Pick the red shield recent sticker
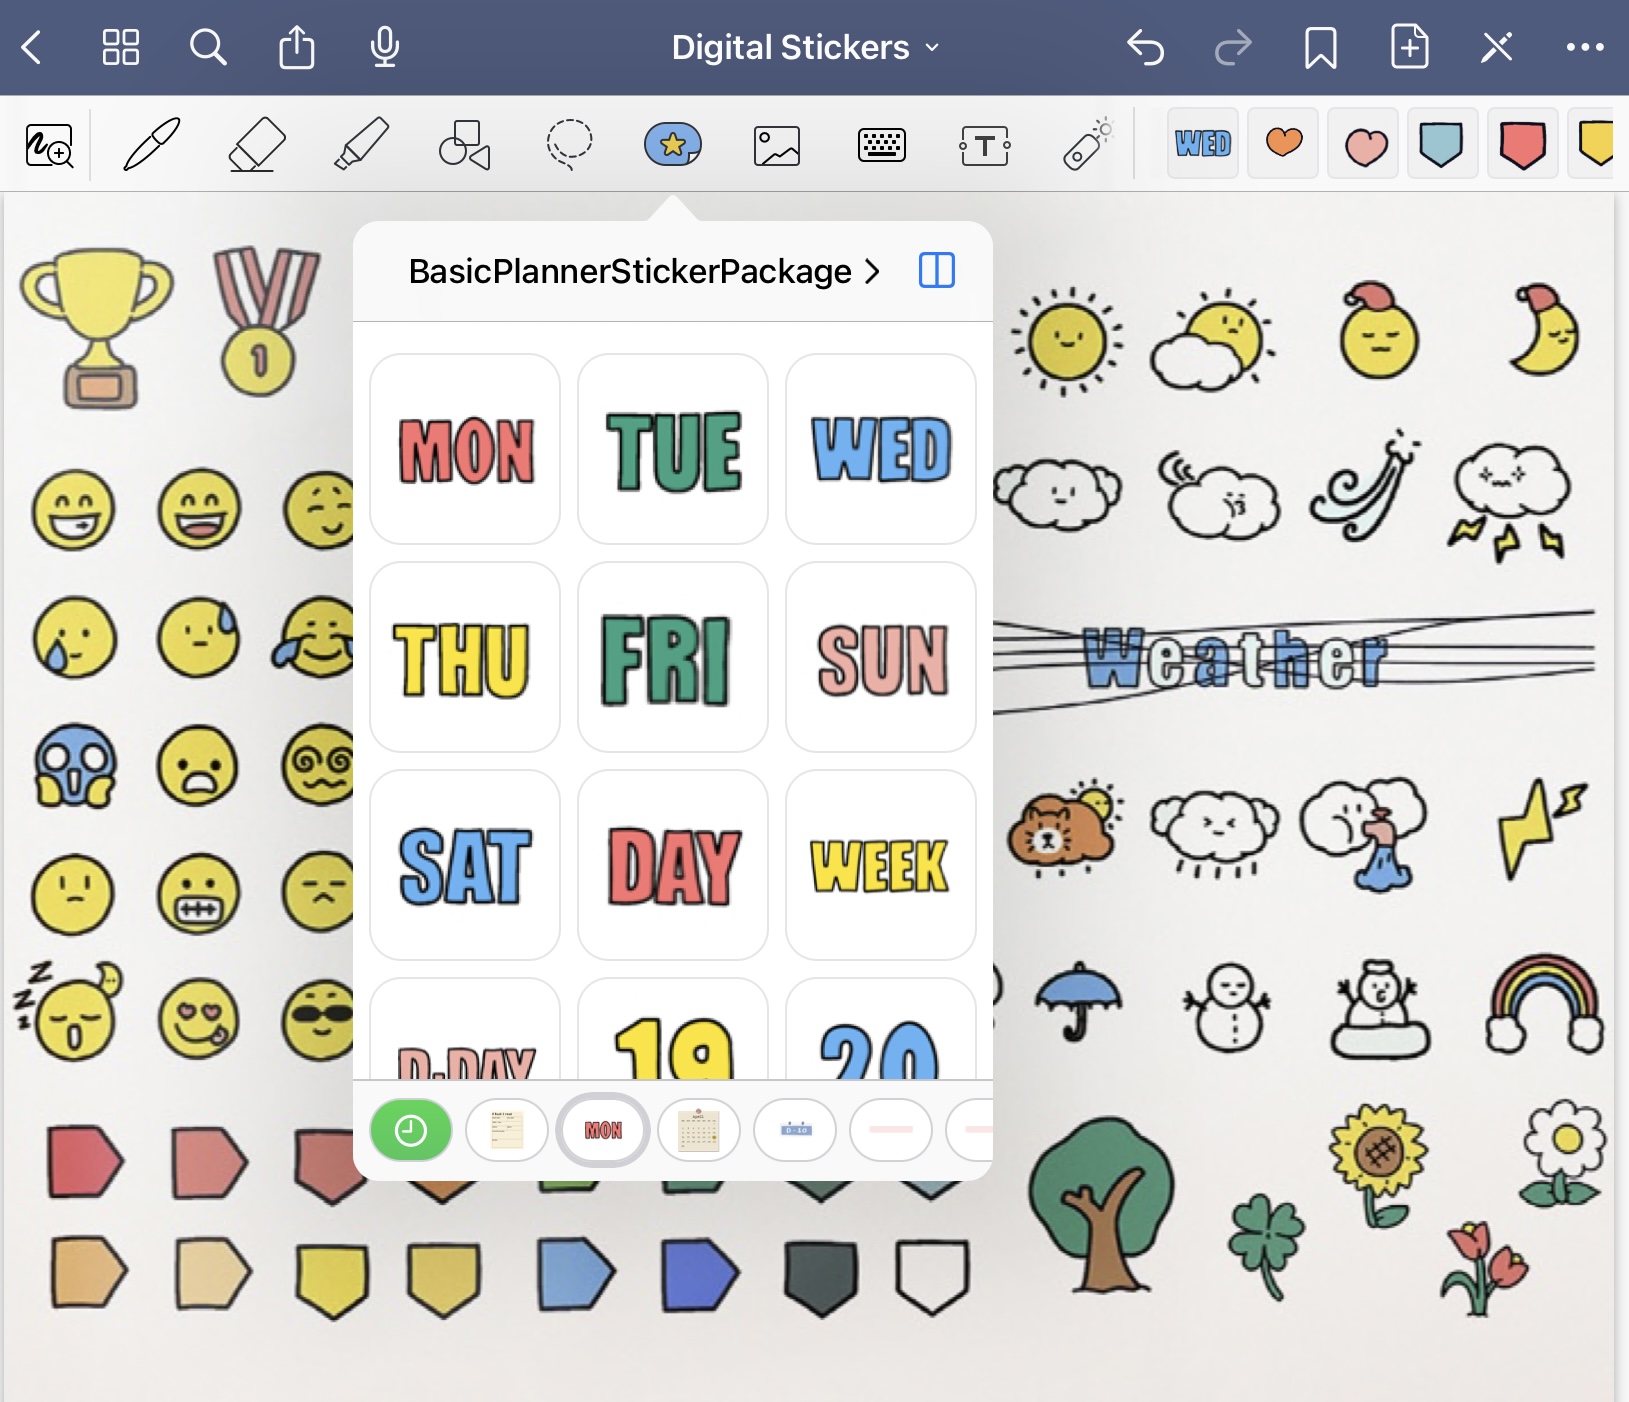The height and width of the screenshot is (1402, 1629). (x=1522, y=144)
